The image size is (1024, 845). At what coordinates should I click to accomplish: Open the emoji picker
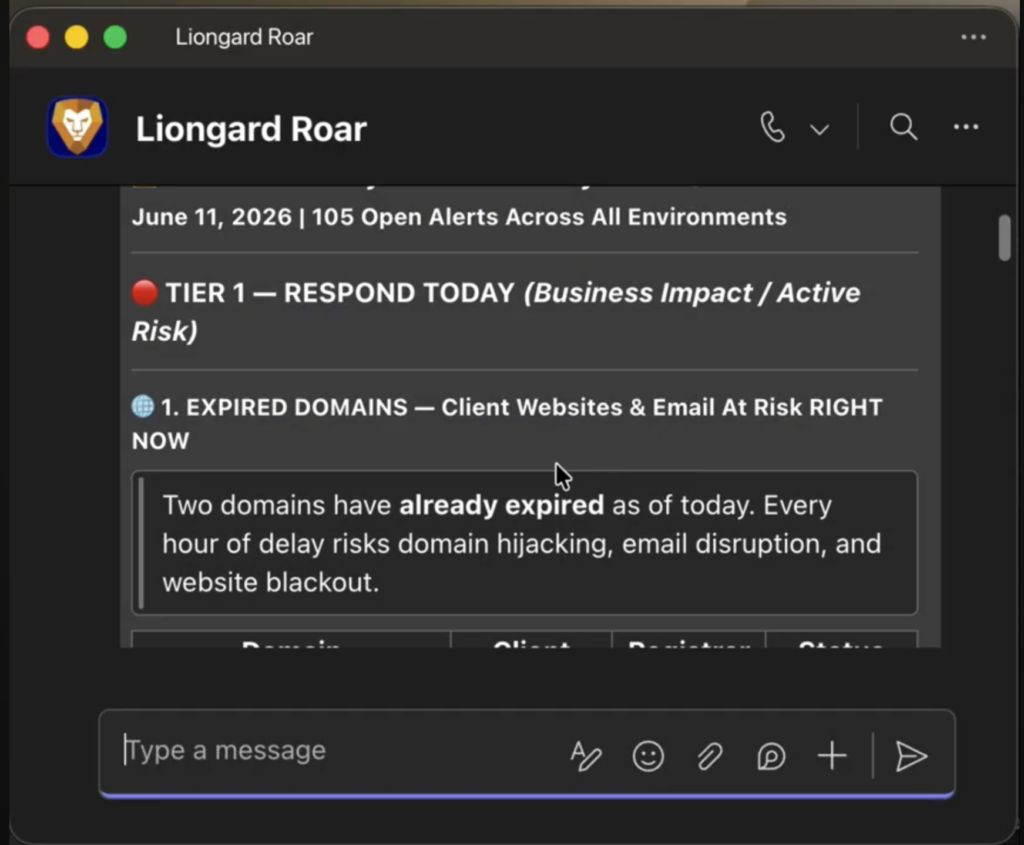pyautogui.click(x=648, y=756)
